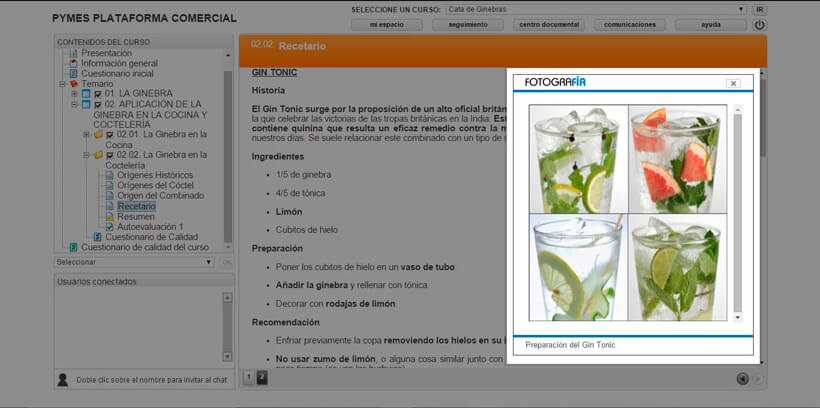Screen dimensions: 820x408
Task: Click the Fotografía popup scroll down arrow
Action: pyautogui.click(x=737, y=317)
